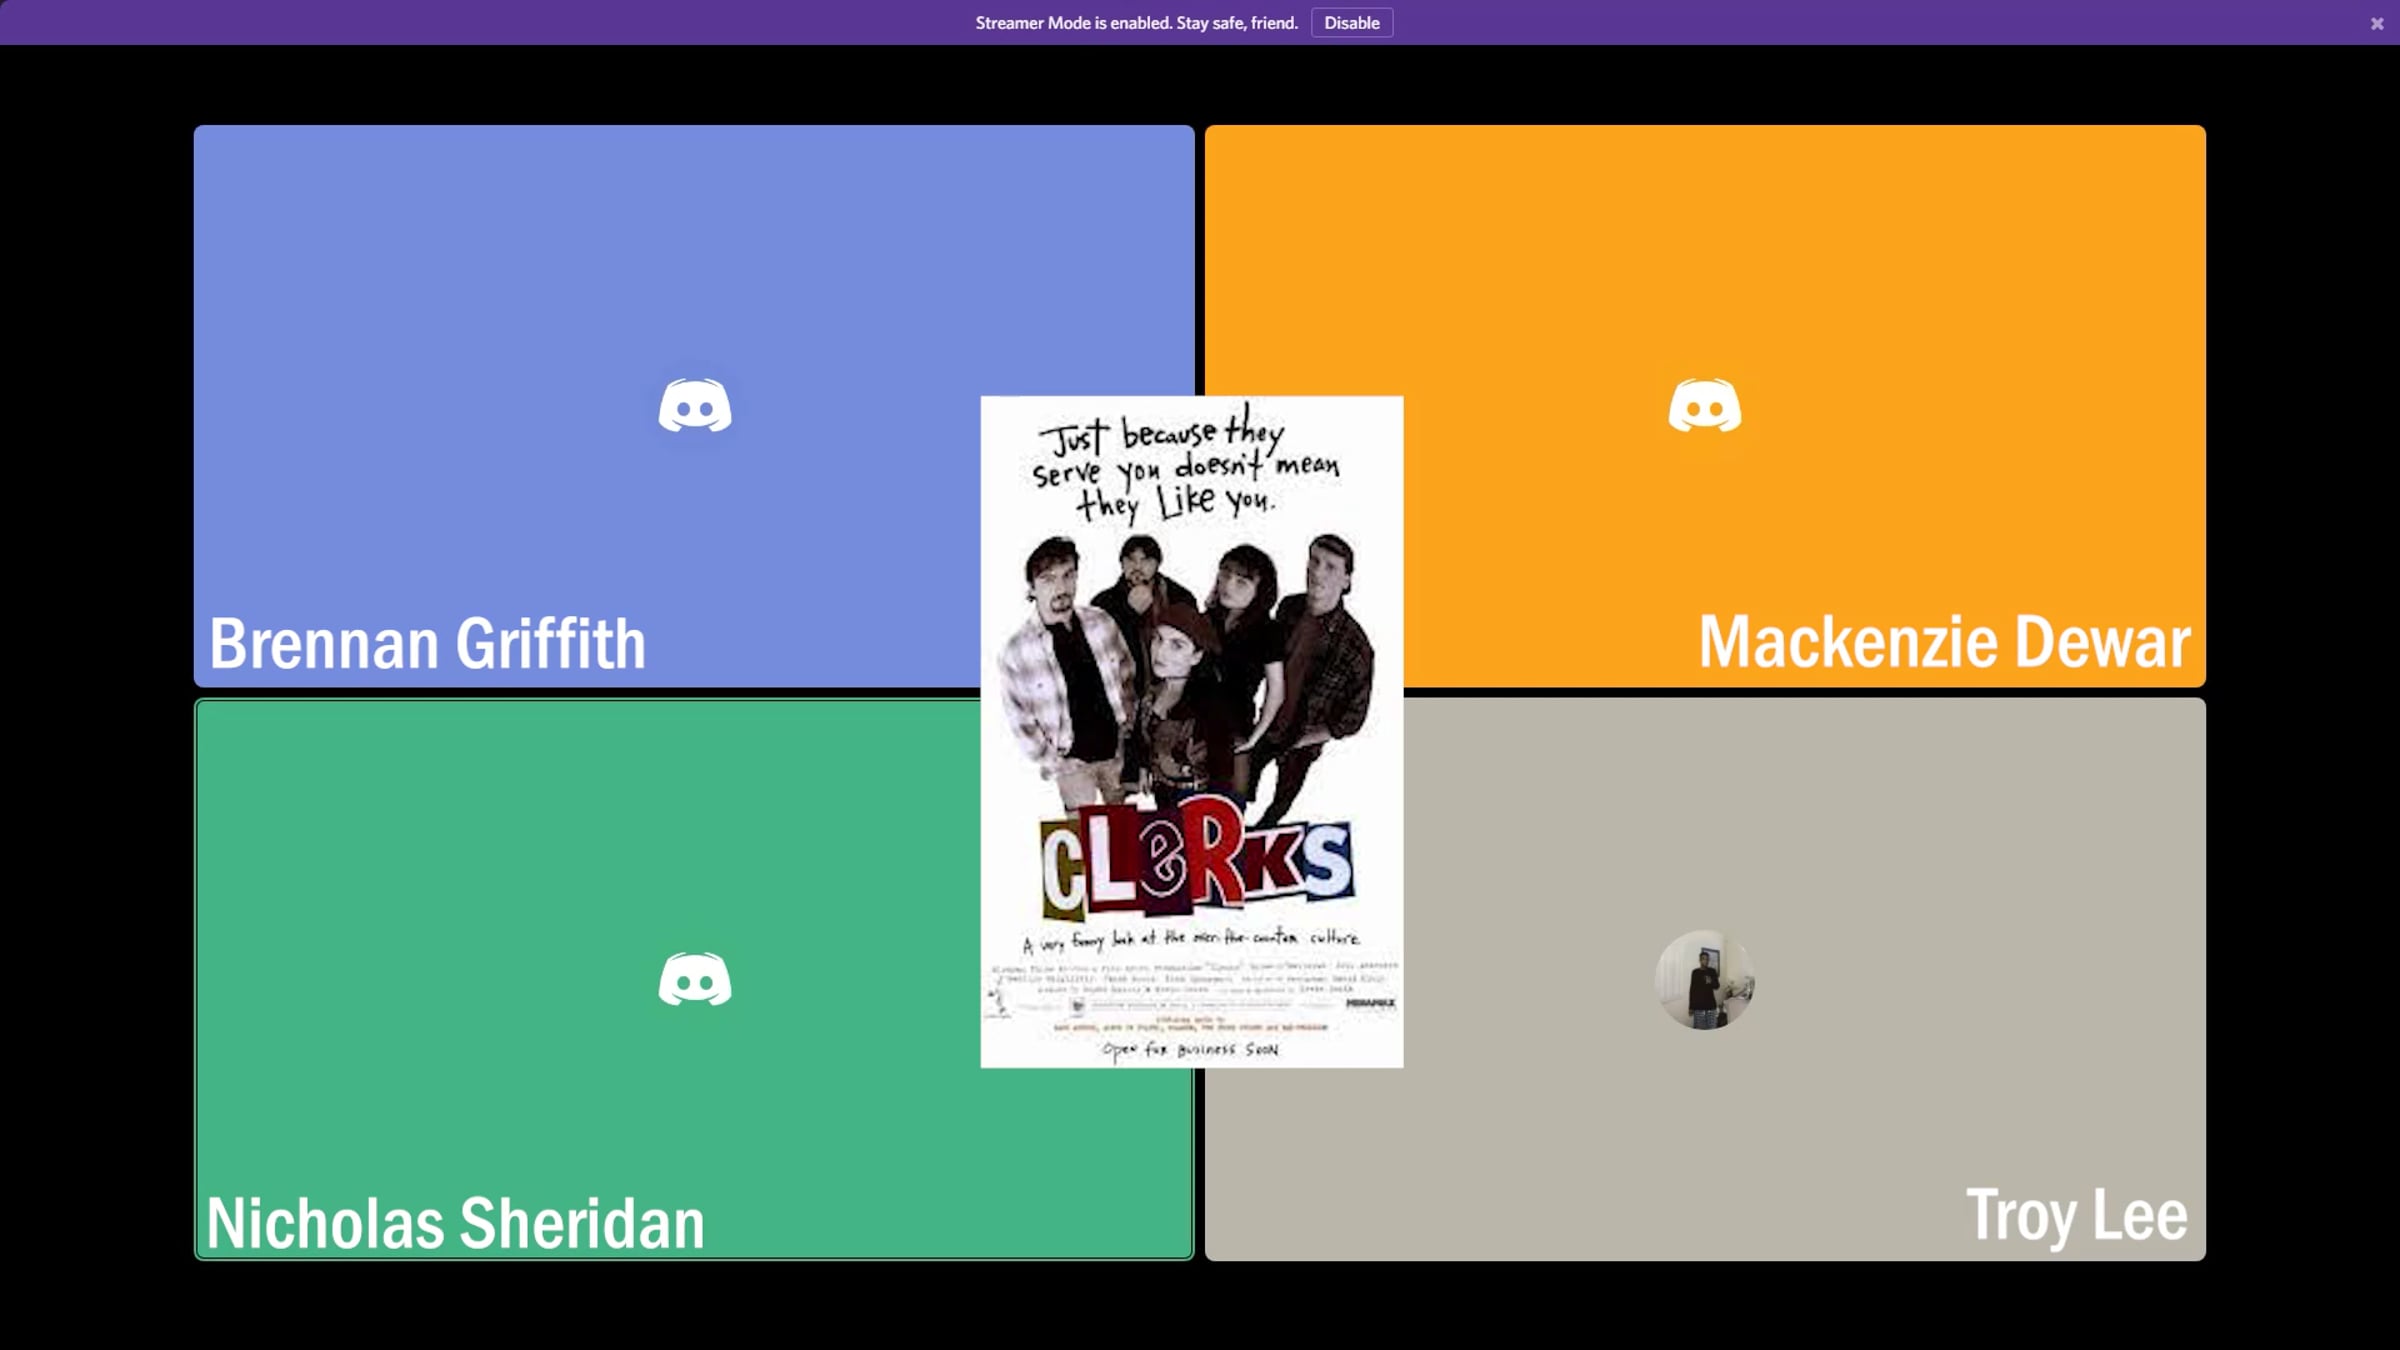Select the Nicholas Sheridan name label

455,1222
